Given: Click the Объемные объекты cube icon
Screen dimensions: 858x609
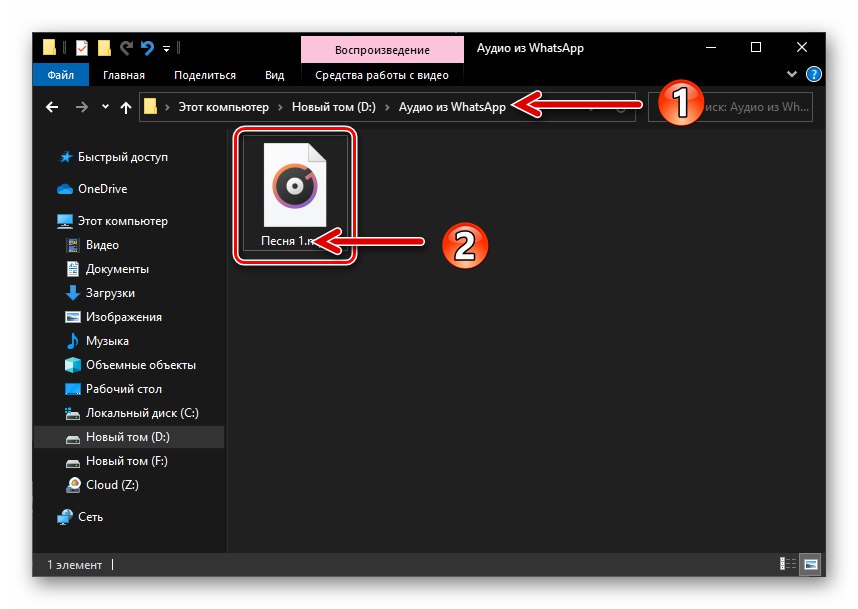Looking at the screenshot, I should point(72,365).
